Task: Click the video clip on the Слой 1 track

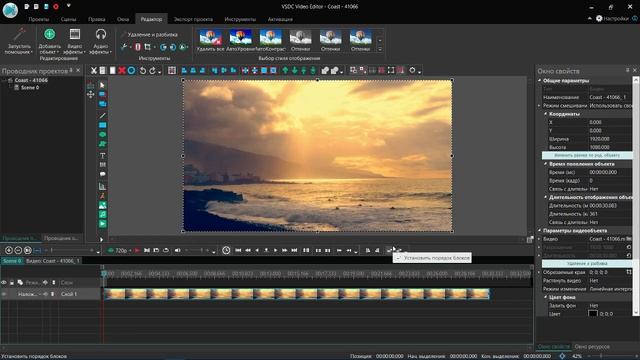Action: [x=297, y=294]
